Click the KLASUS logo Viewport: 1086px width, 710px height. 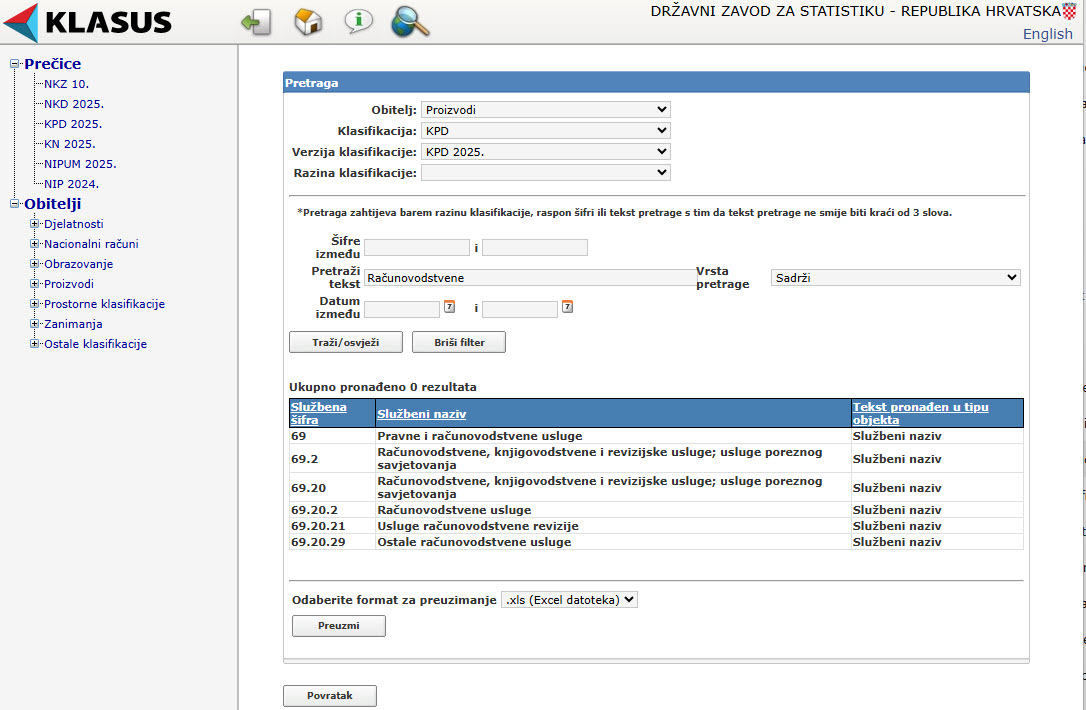[88, 22]
